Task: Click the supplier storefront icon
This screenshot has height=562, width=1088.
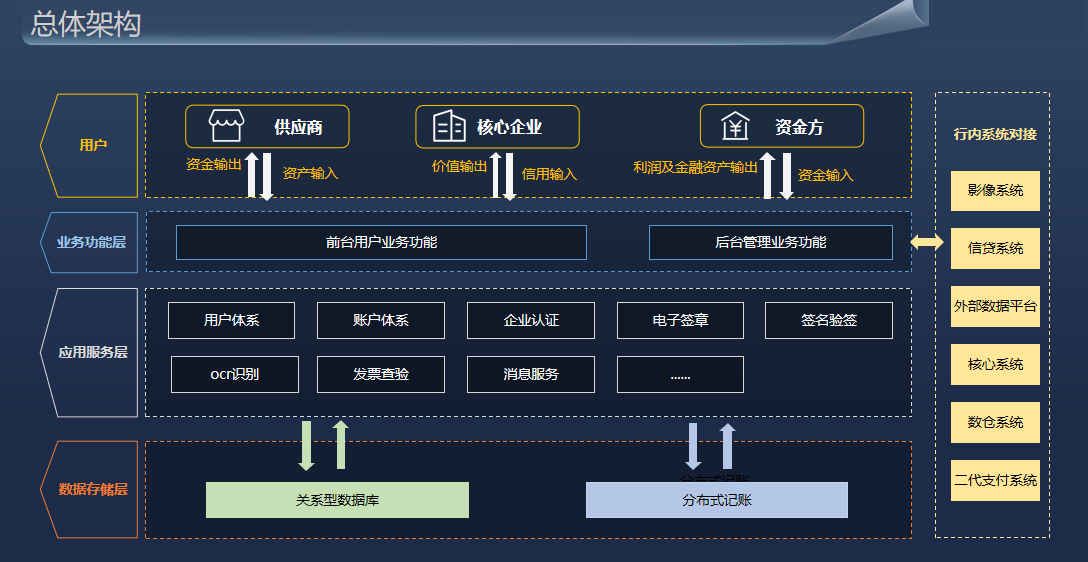Action: coord(226,126)
